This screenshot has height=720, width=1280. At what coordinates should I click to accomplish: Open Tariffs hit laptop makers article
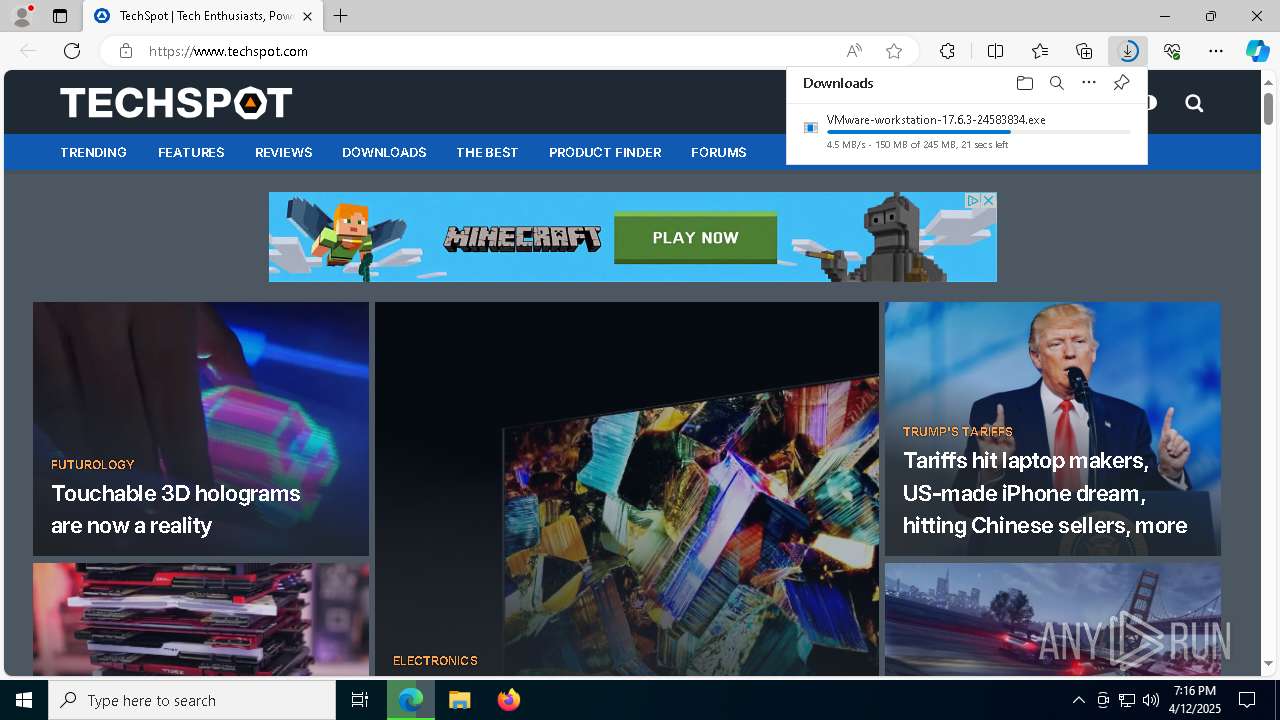(1045, 493)
